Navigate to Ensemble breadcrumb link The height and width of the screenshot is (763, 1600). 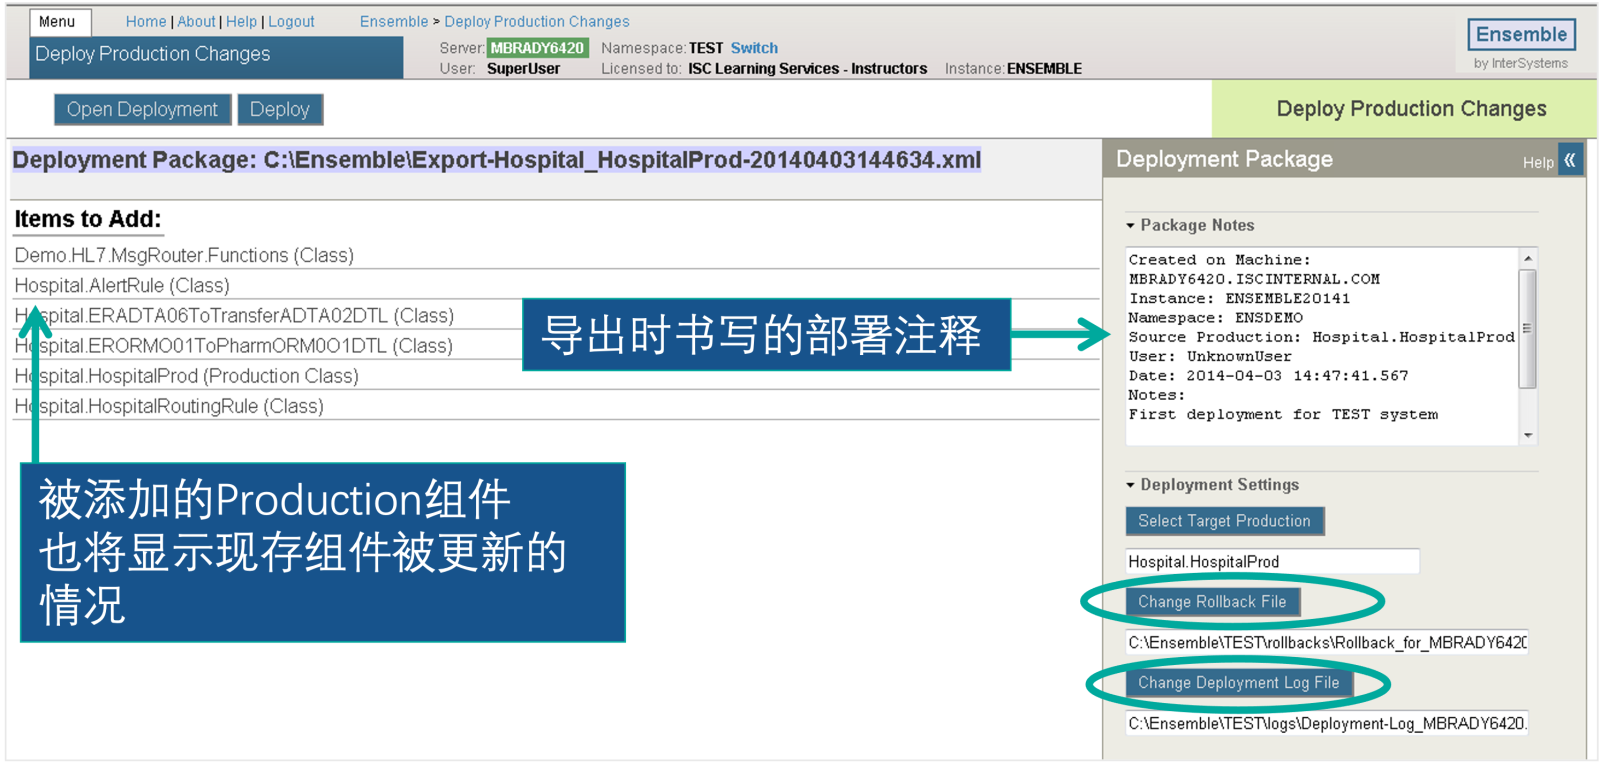click(x=394, y=21)
